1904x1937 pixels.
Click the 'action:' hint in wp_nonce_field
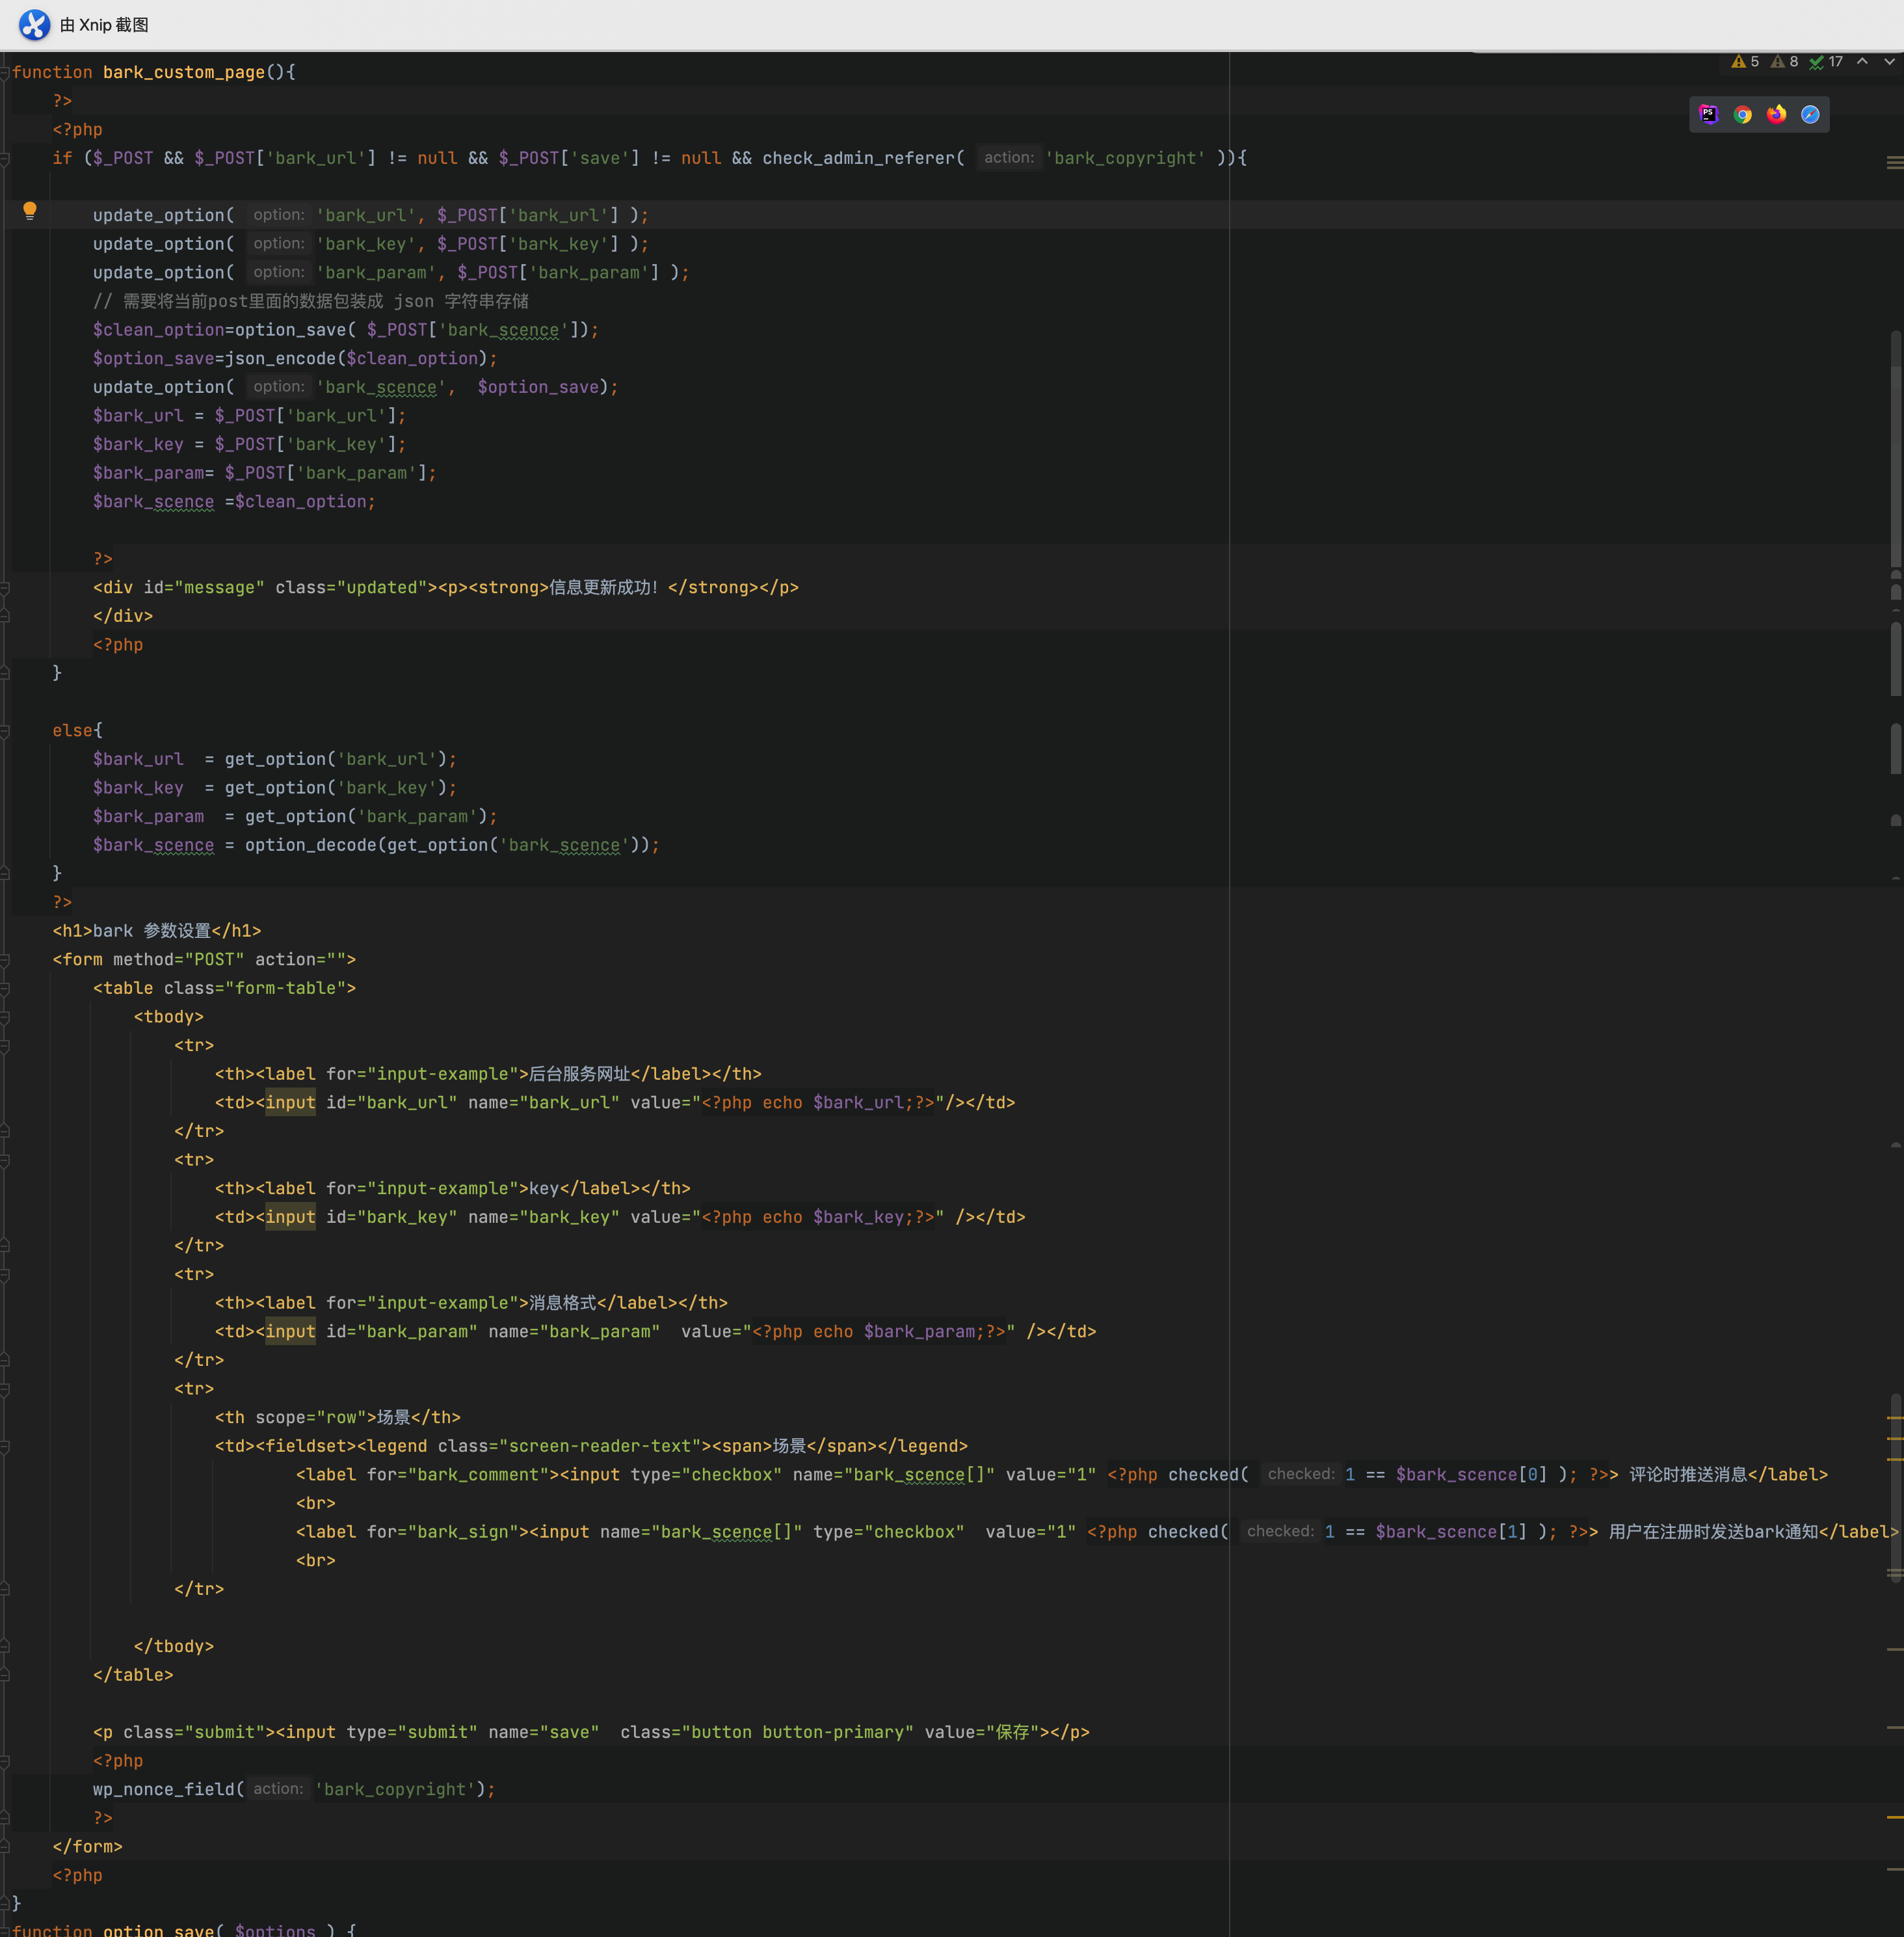(278, 1789)
